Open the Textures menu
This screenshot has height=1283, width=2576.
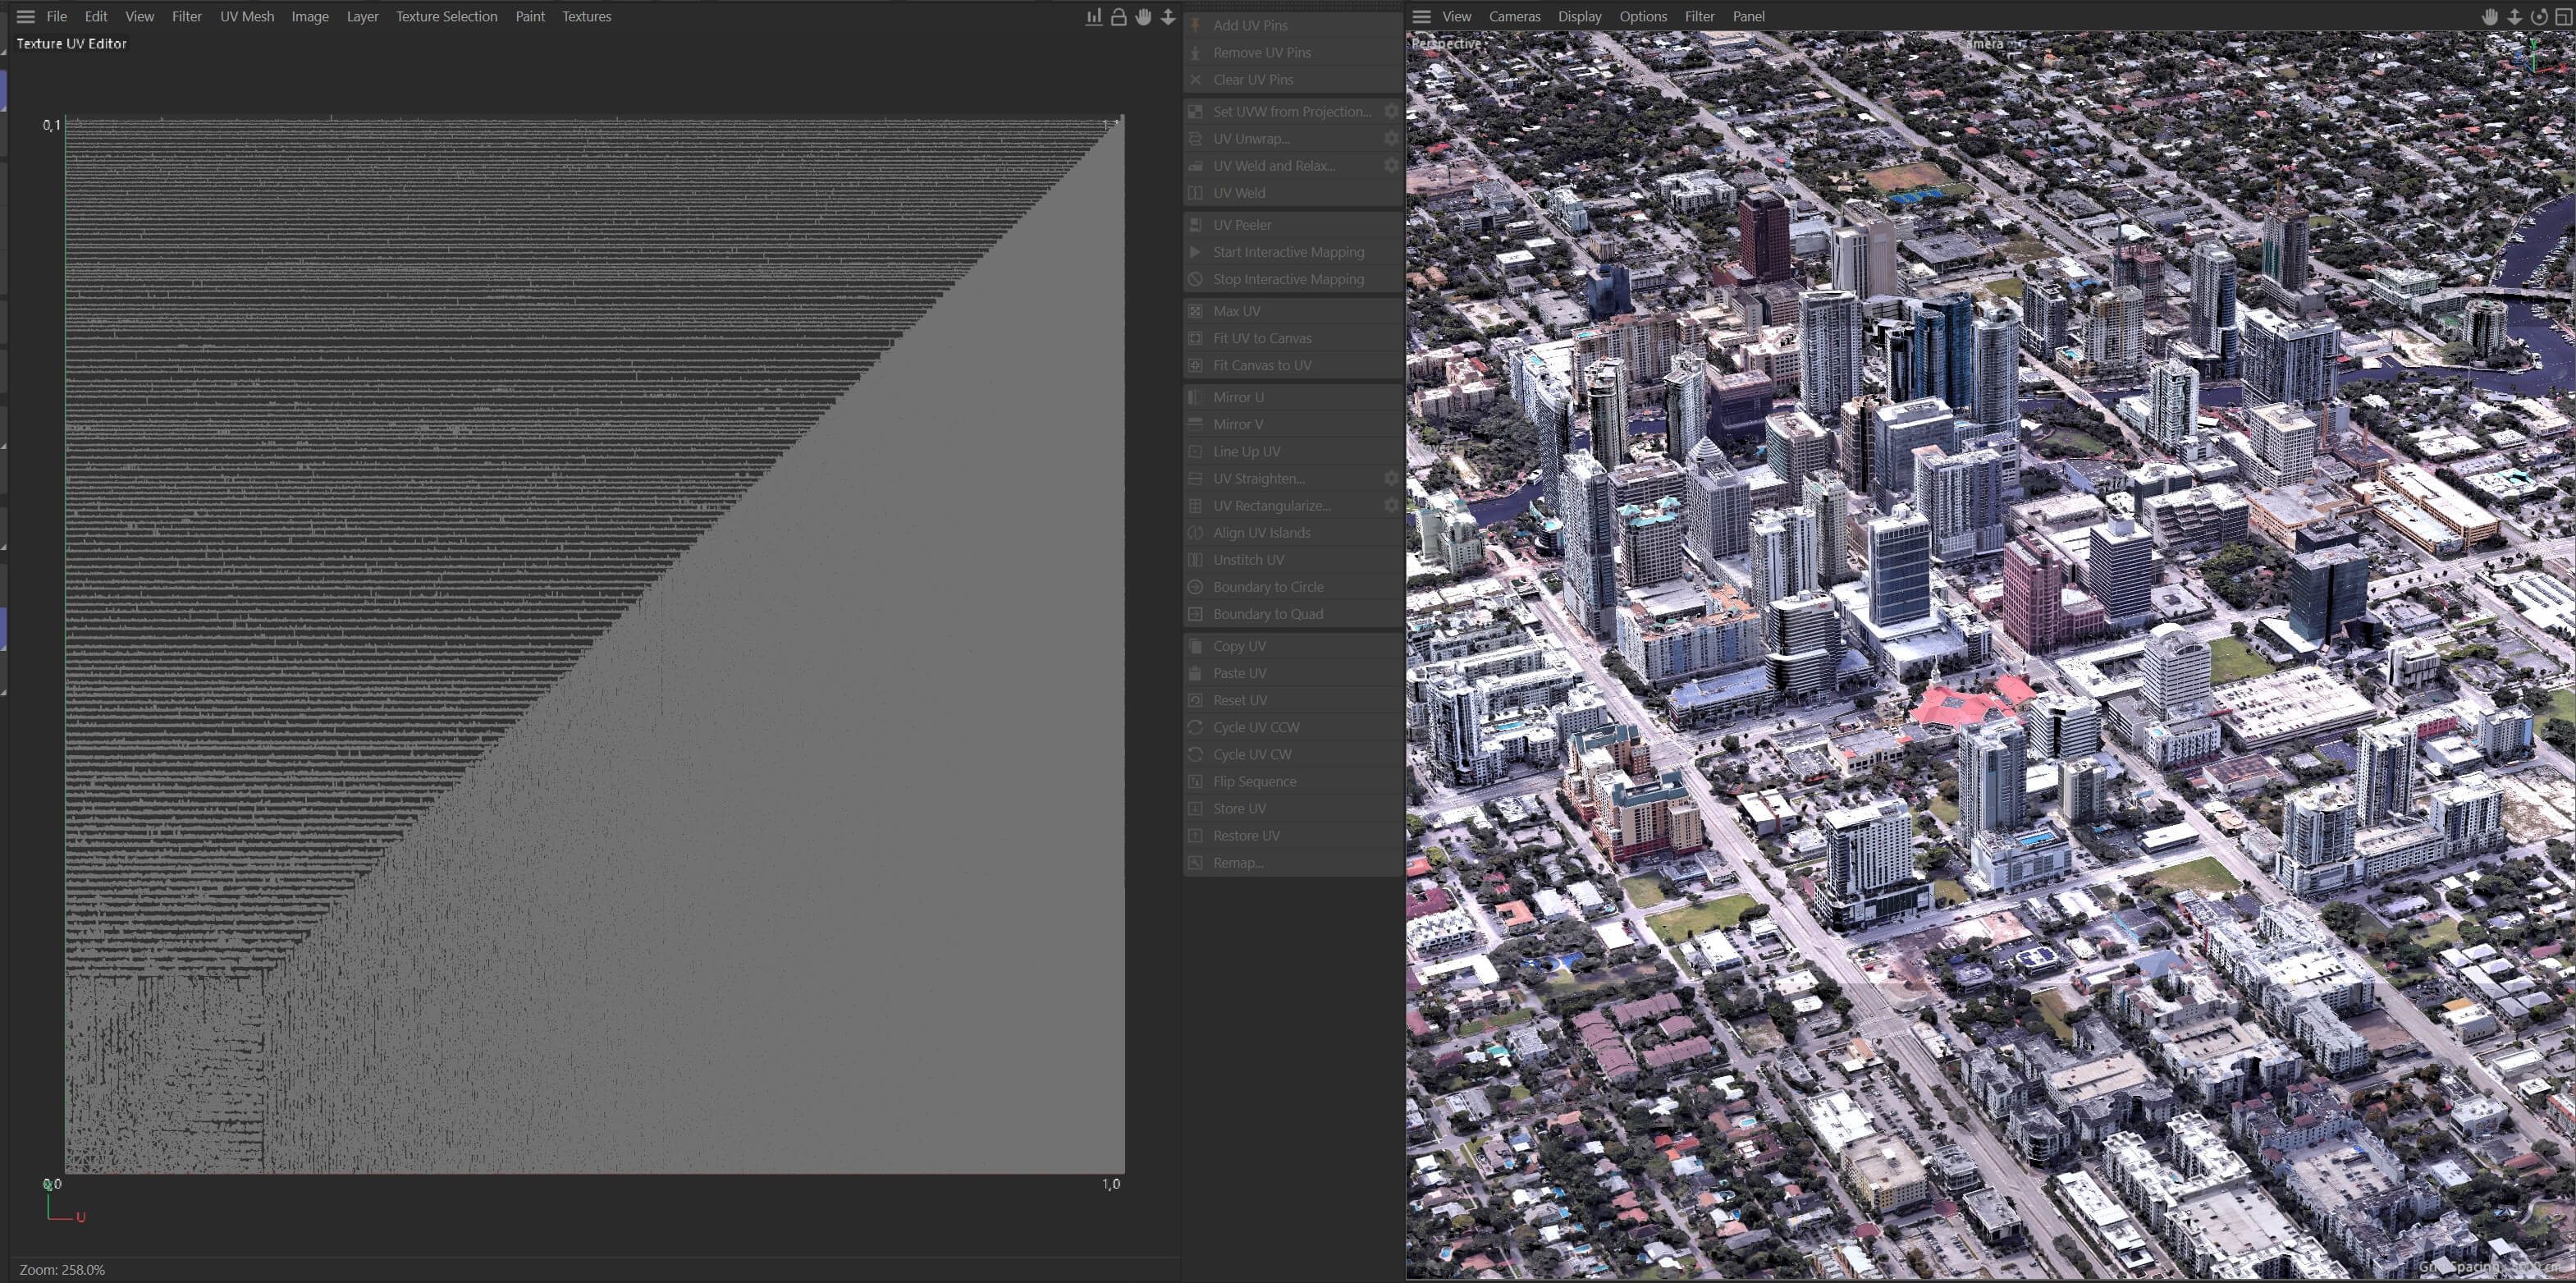pyautogui.click(x=586, y=16)
